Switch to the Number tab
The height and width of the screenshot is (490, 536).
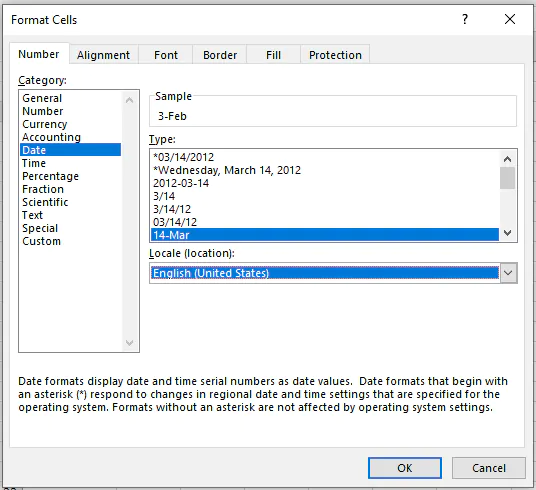39,54
